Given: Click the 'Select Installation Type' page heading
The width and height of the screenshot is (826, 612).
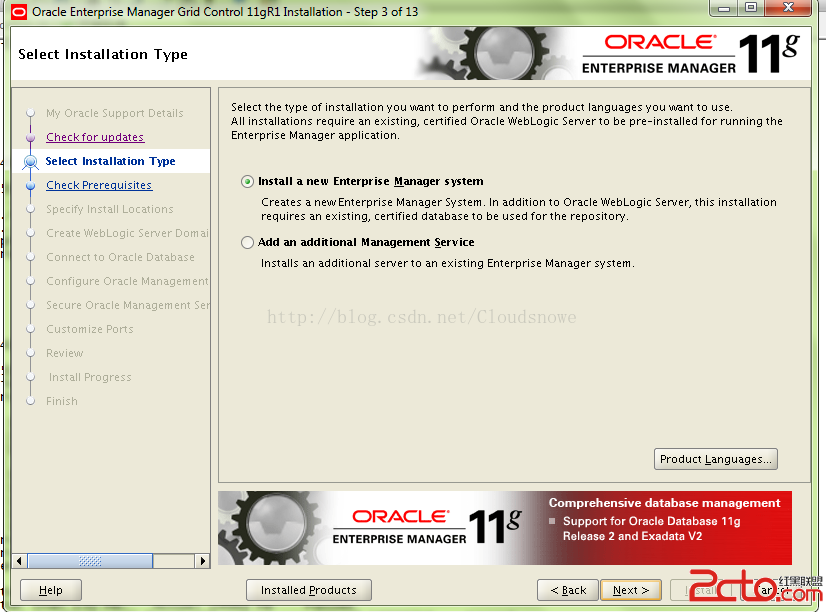Looking at the screenshot, I should [103, 54].
